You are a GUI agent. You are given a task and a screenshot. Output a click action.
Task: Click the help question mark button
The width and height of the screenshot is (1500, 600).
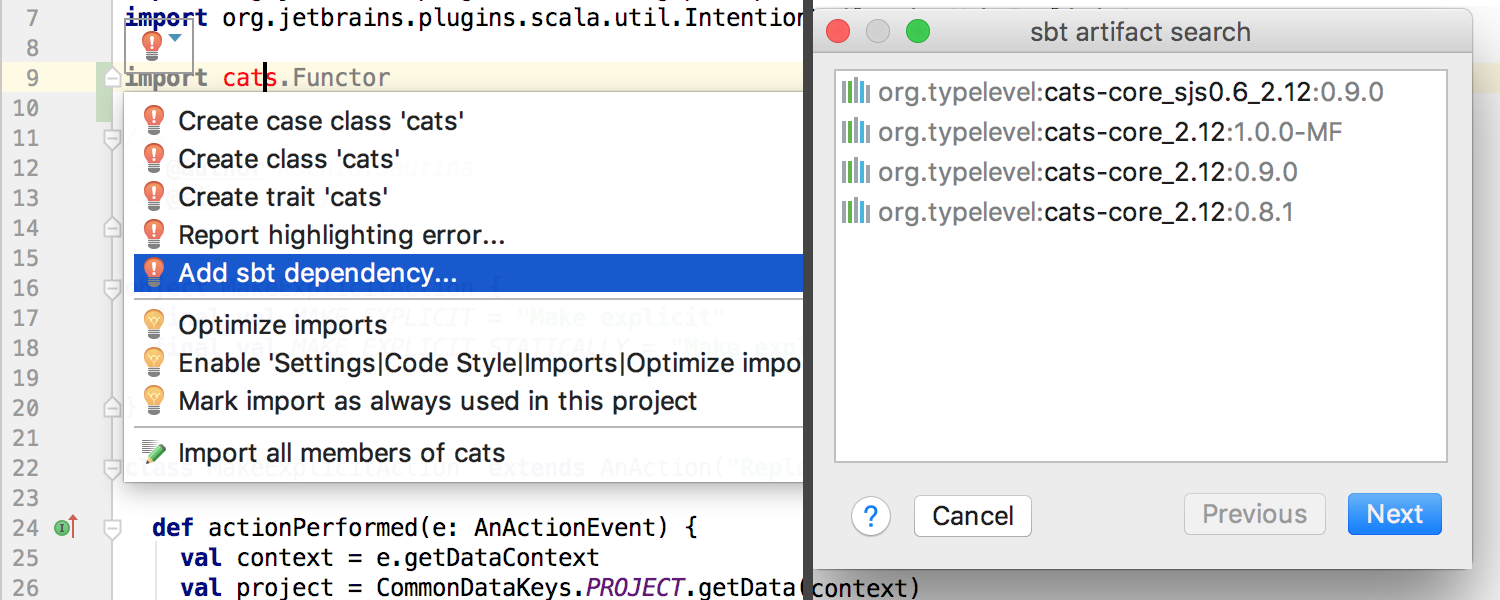coord(870,516)
